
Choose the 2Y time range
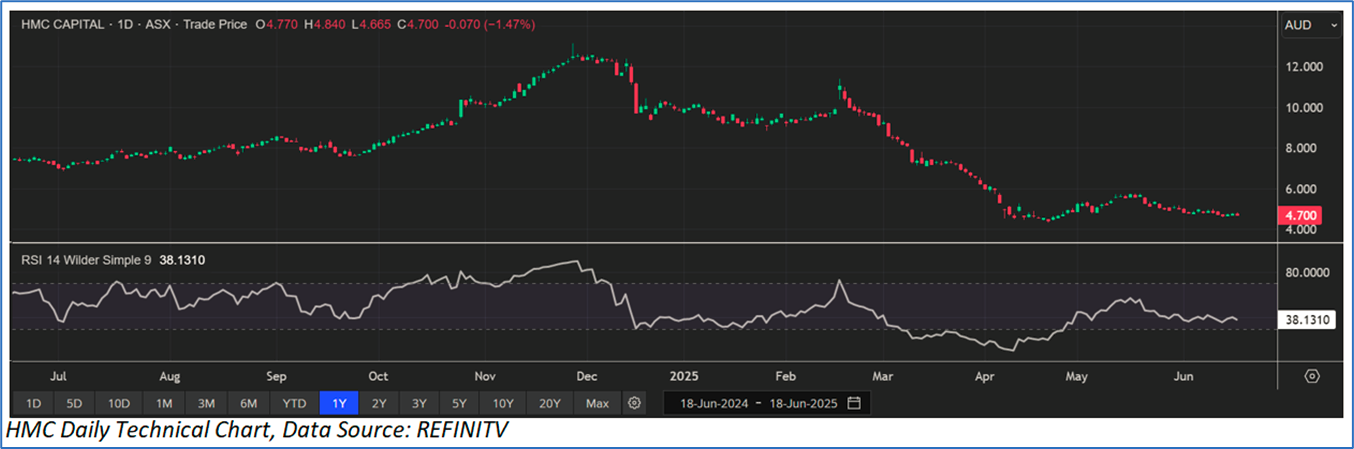pyautogui.click(x=379, y=403)
